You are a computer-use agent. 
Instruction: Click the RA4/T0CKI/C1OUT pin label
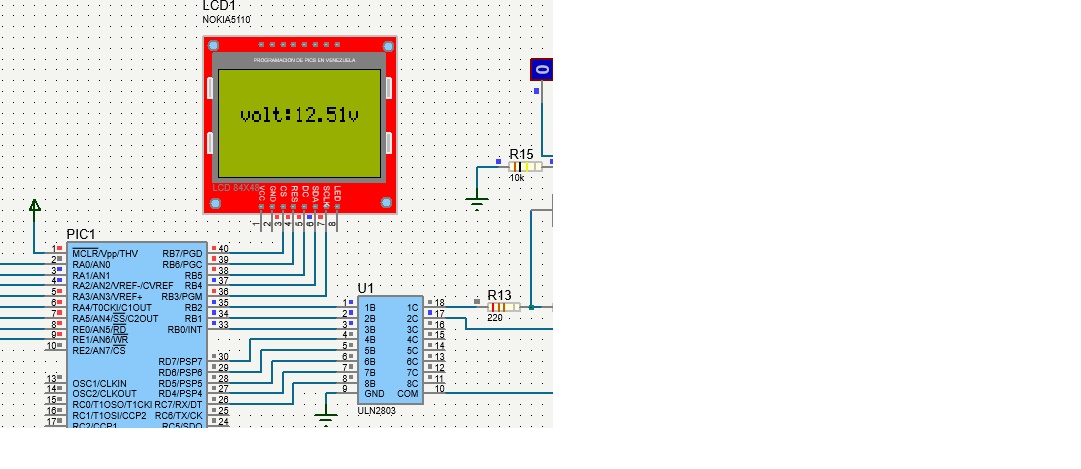(112, 308)
